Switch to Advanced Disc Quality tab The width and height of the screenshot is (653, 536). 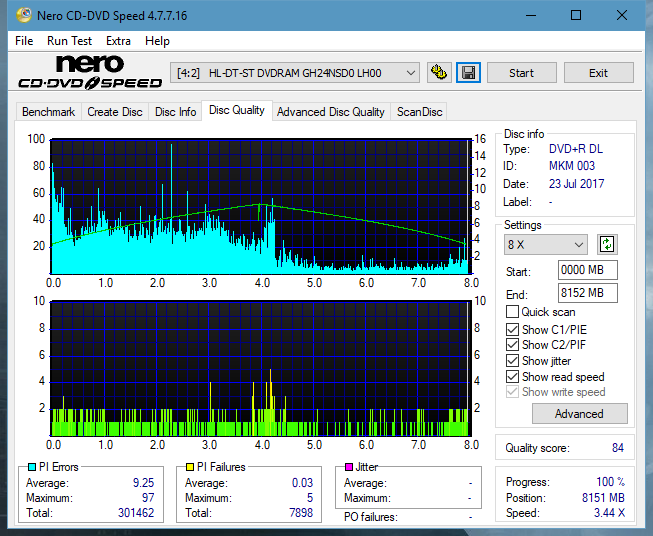click(x=331, y=112)
